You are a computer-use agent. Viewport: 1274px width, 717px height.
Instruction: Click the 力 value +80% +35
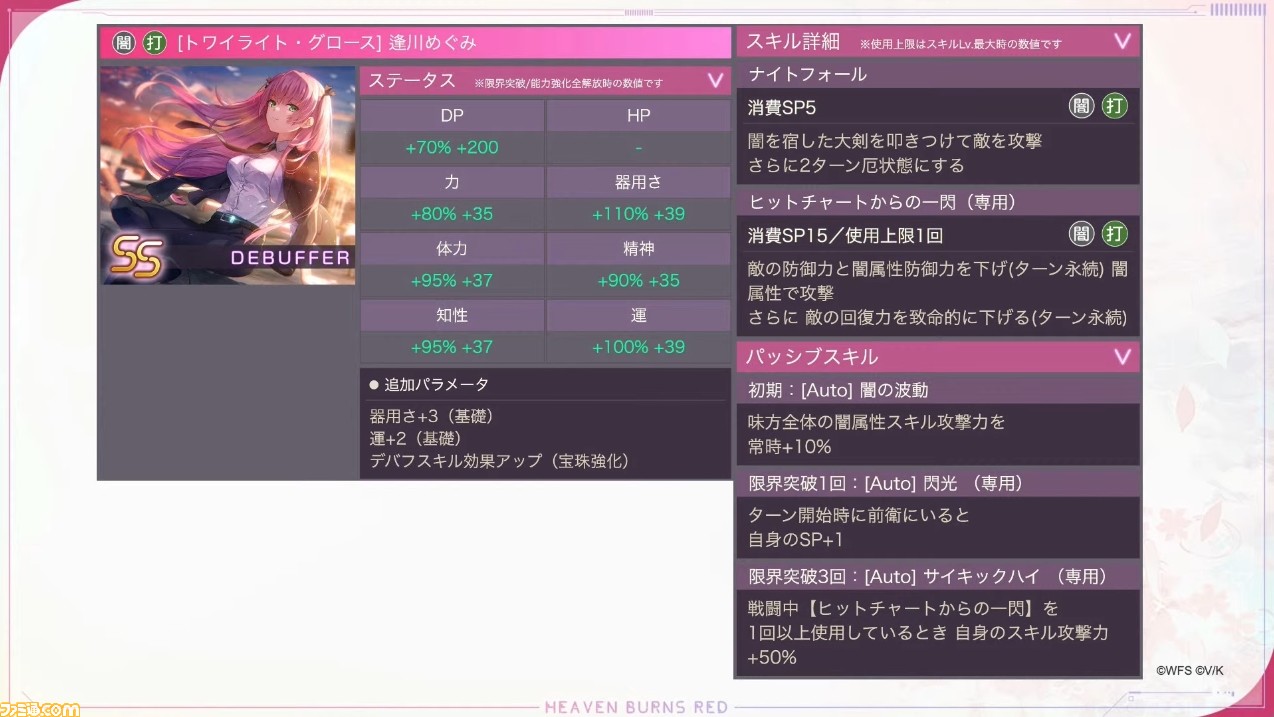[x=452, y=214]
